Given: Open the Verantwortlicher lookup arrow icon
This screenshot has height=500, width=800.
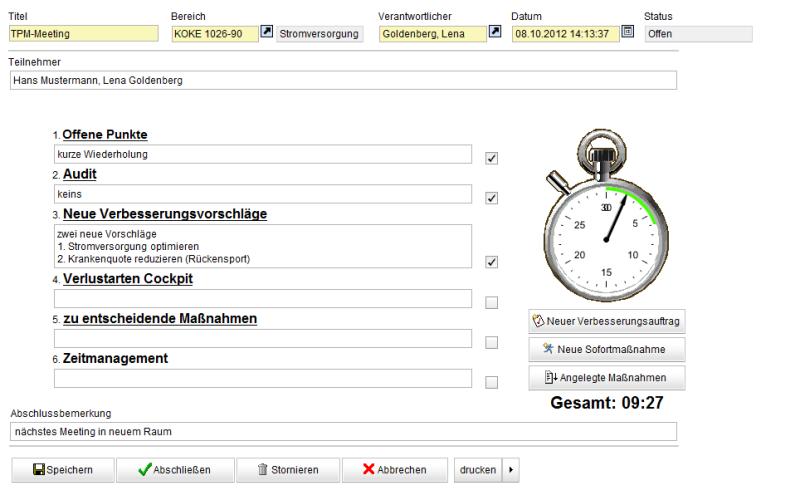Looking at the screenshot, I should click(495, 32).
